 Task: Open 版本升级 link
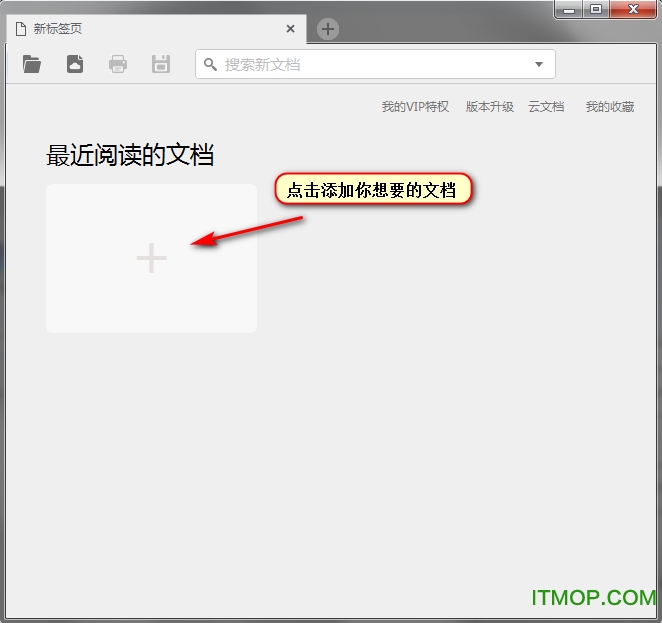coord(490,107)
